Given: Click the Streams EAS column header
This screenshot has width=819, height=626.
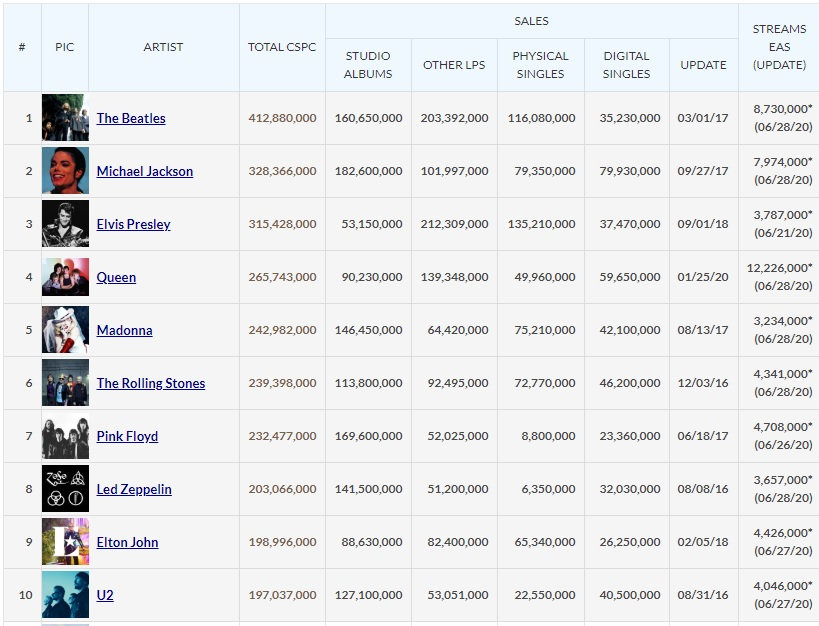Looking at the screenshot, I should pos(779,47).
